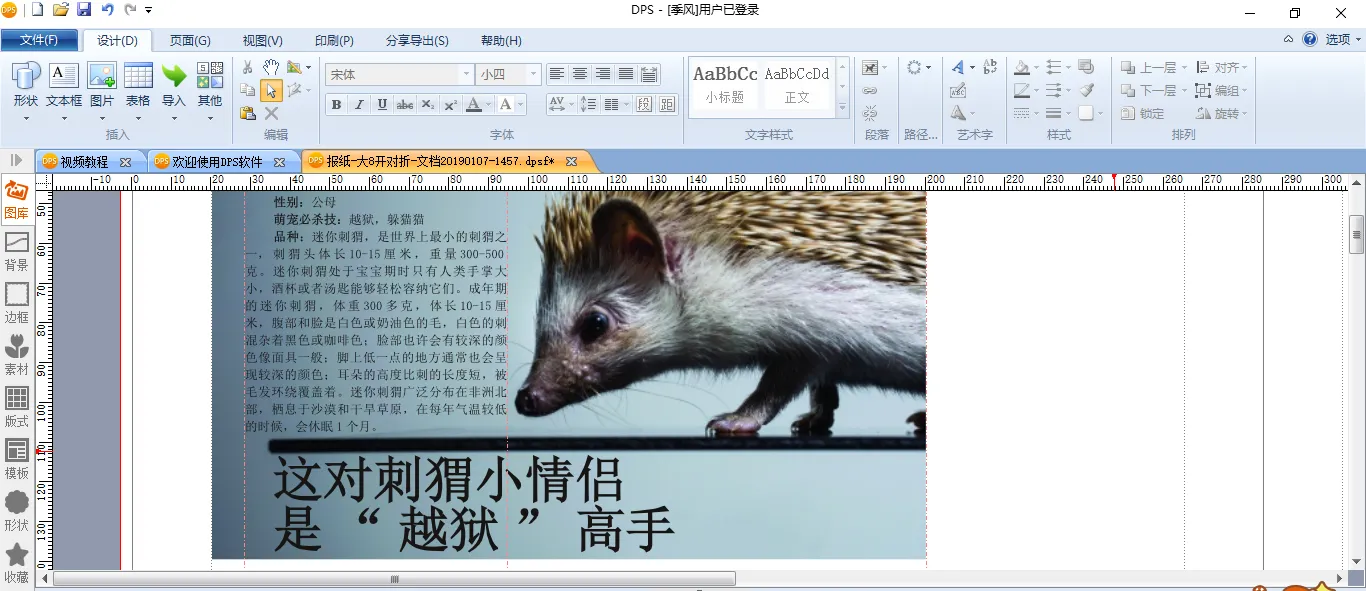Click the cut scissors icon

(x=248, y=67)
